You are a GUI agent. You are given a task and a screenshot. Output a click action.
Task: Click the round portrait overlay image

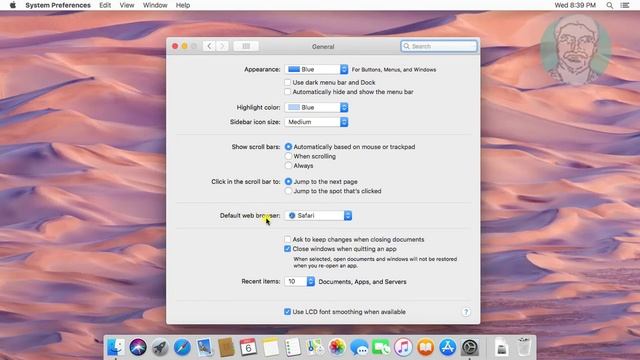(576, 50)
